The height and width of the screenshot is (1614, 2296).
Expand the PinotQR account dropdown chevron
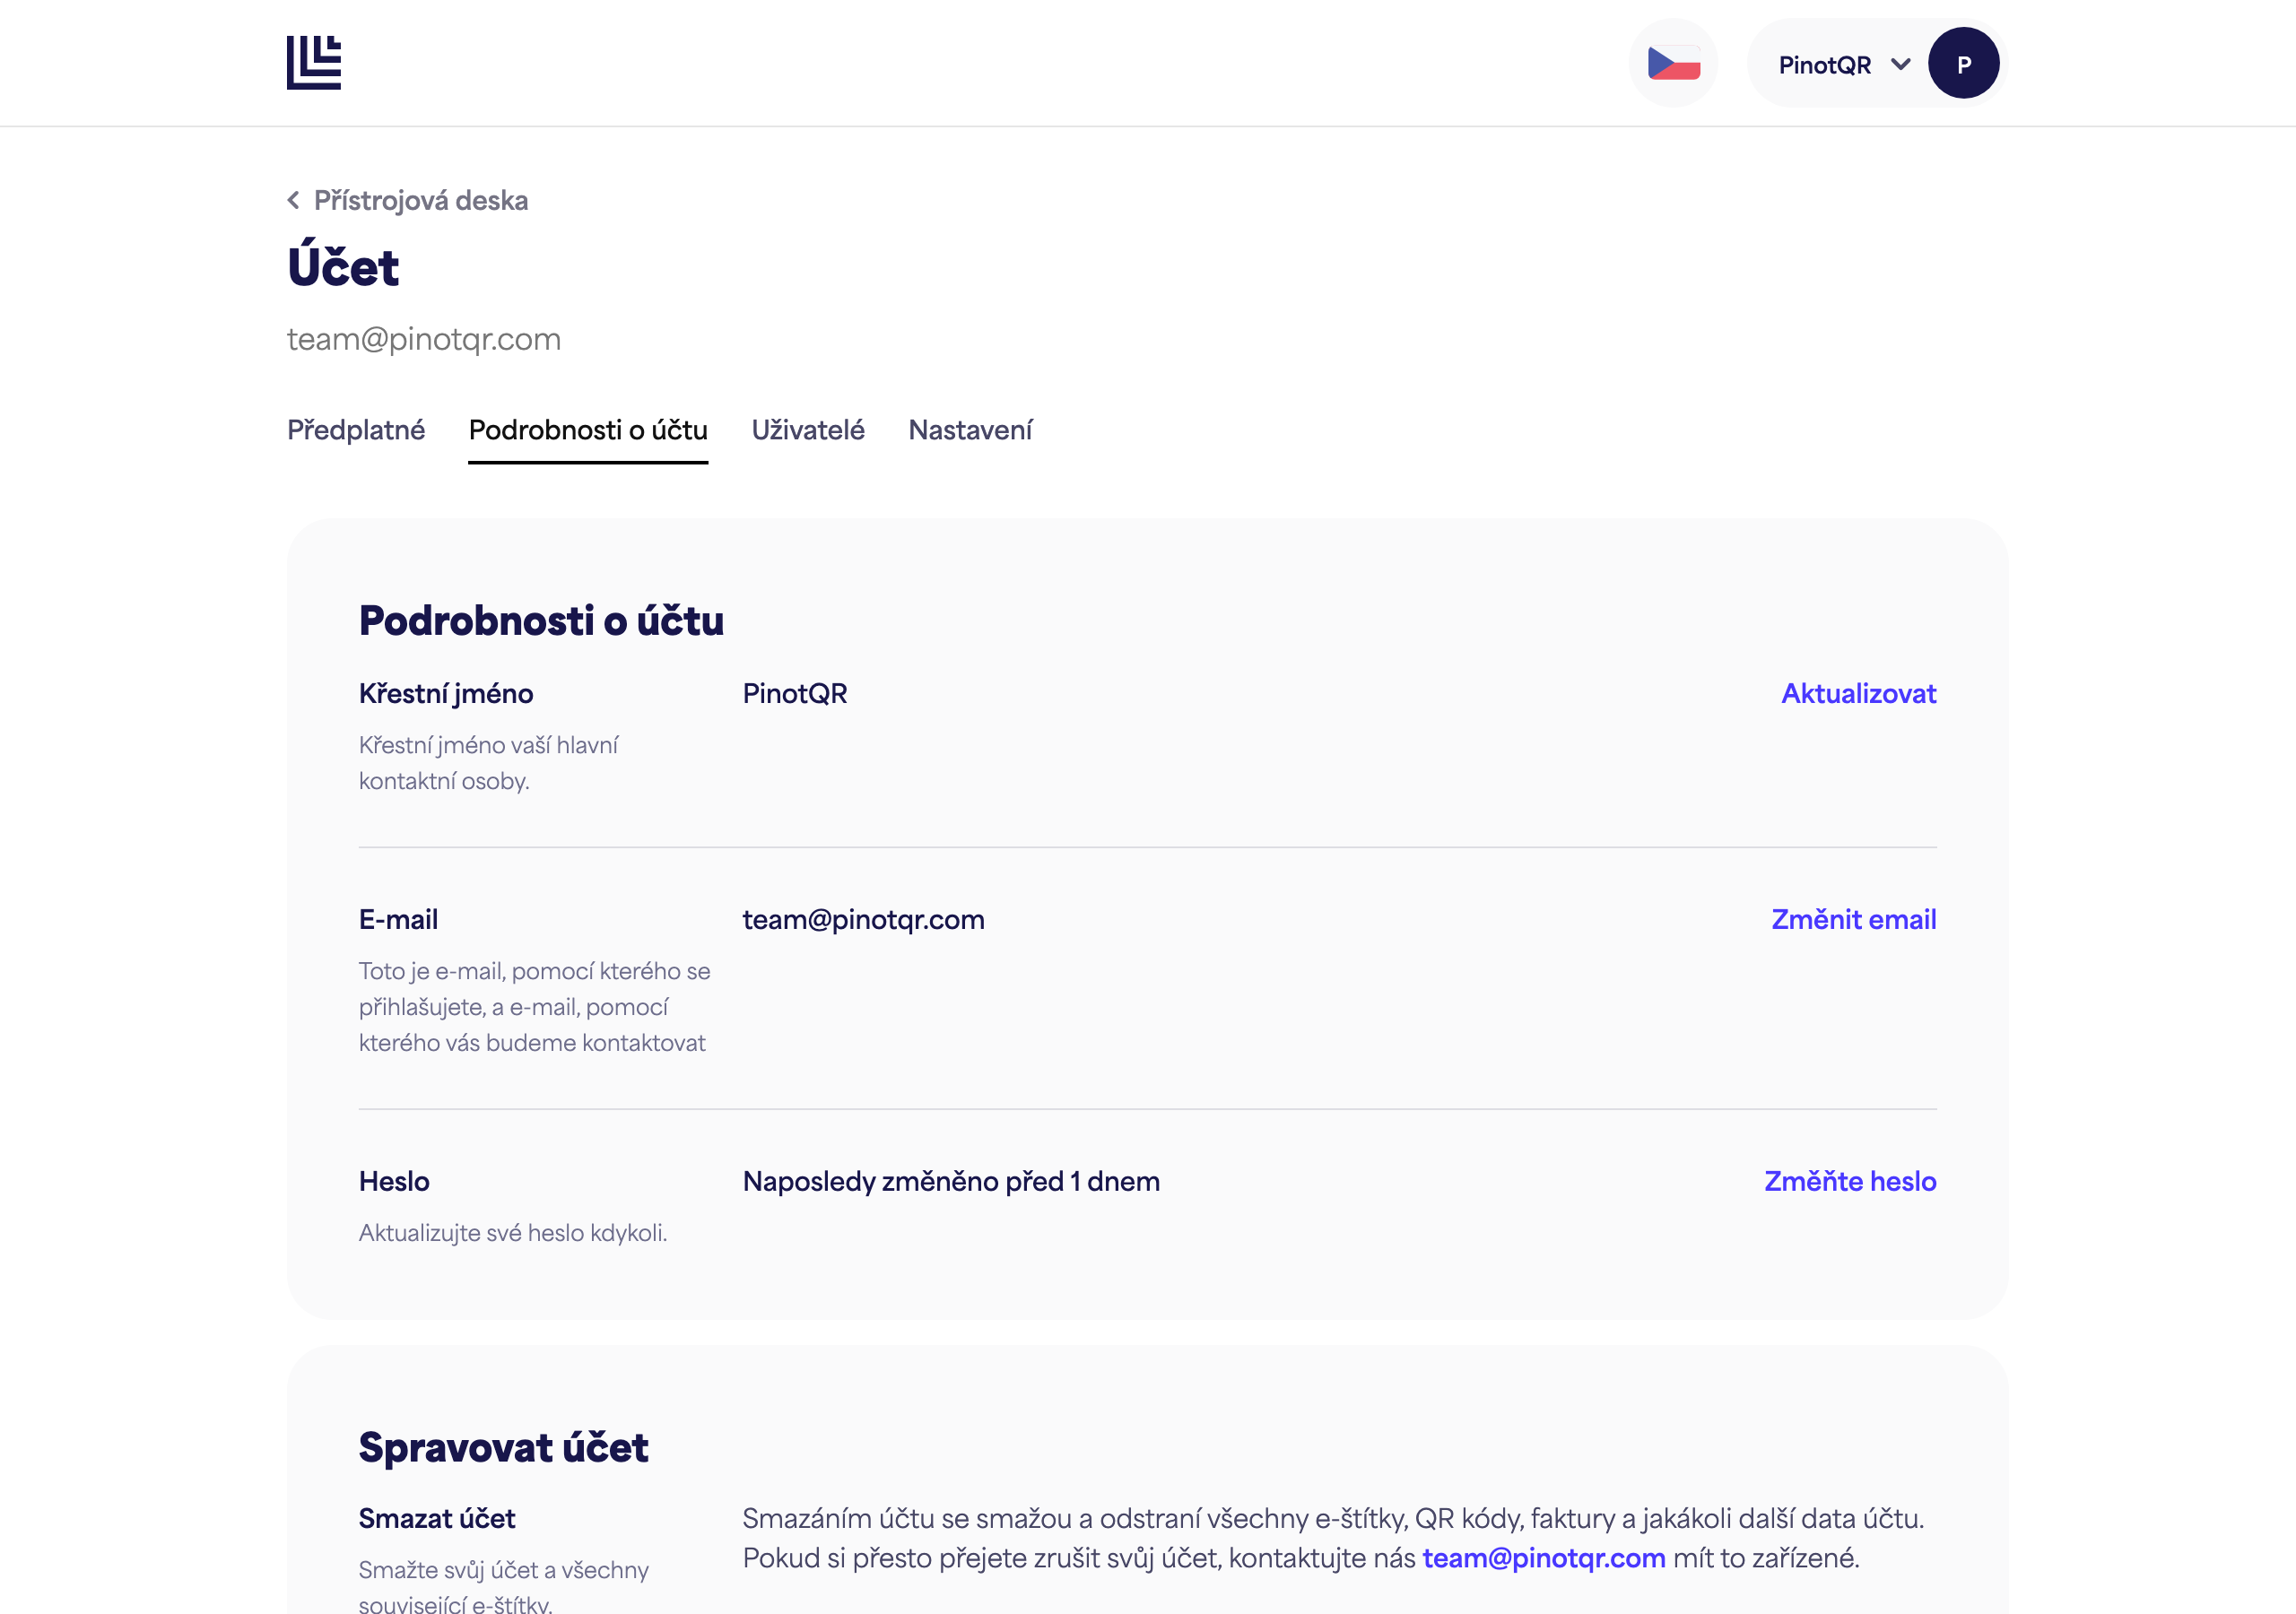click(x=1900, y=64)
